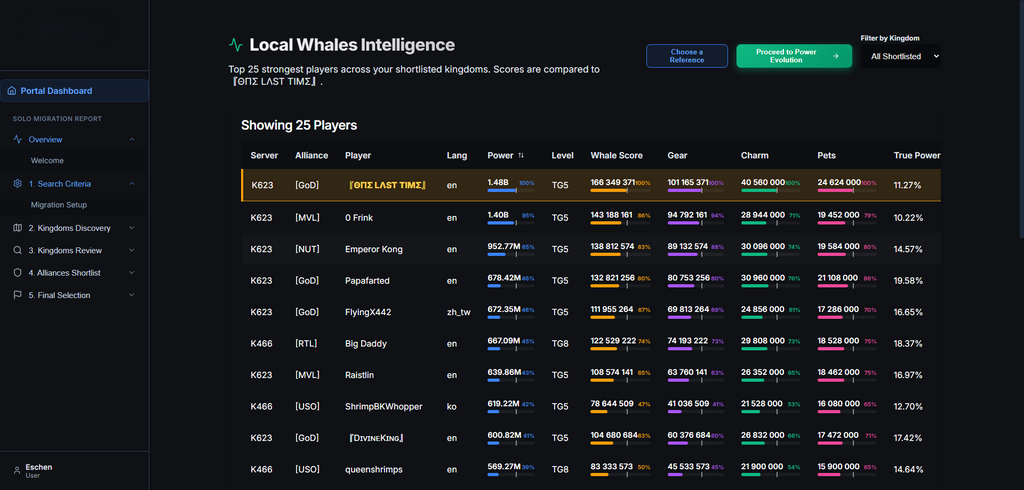Click the gear icon beside Search Criteria
The image size is (1024, 490).
[x=18, y=184]
